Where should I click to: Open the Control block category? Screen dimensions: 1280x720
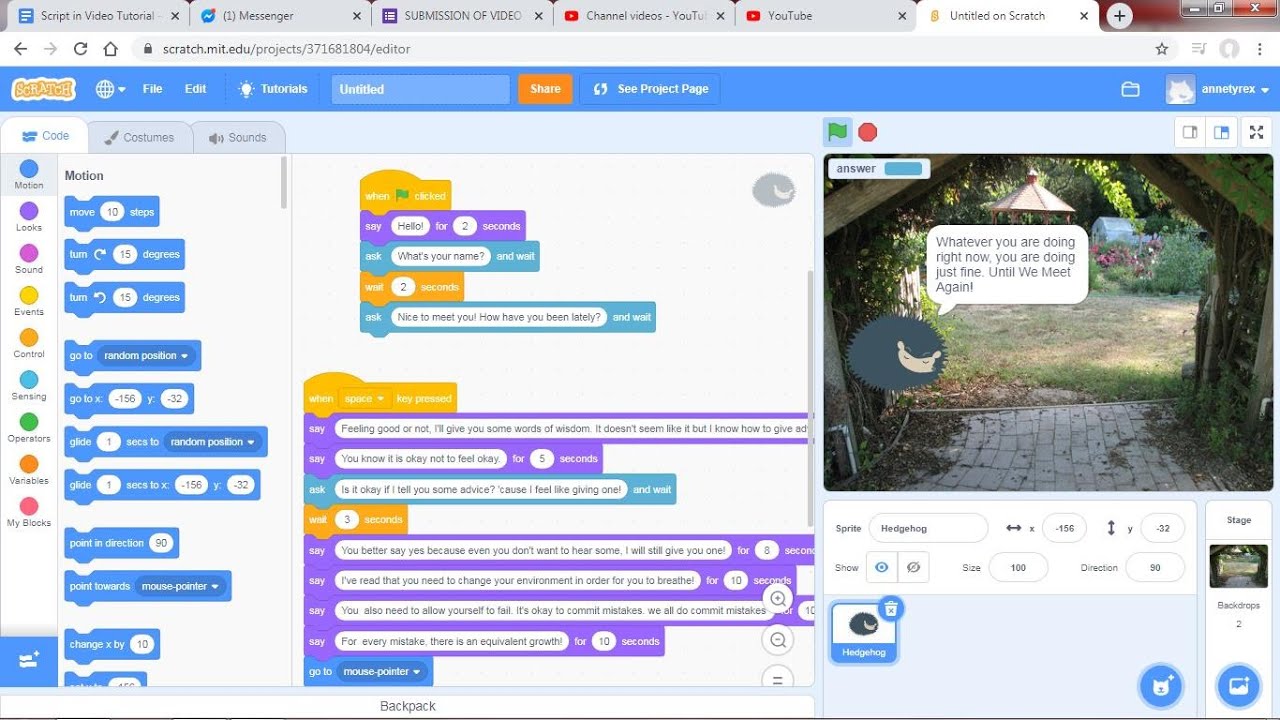29,343
